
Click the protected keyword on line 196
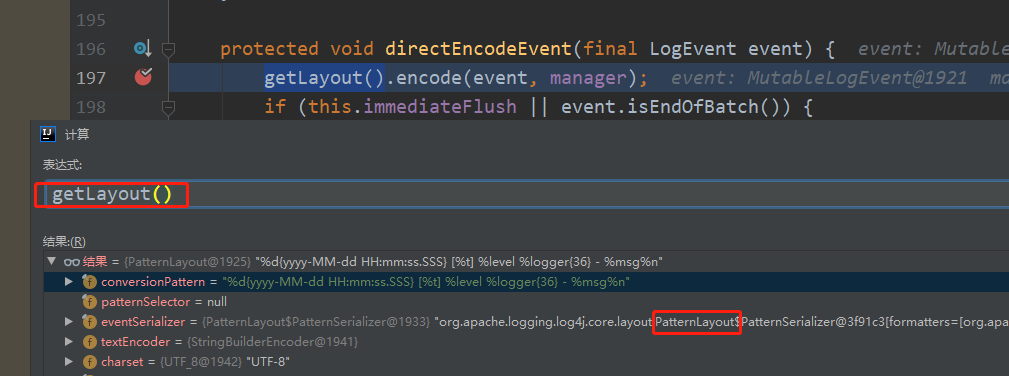(x=269, y=49)
